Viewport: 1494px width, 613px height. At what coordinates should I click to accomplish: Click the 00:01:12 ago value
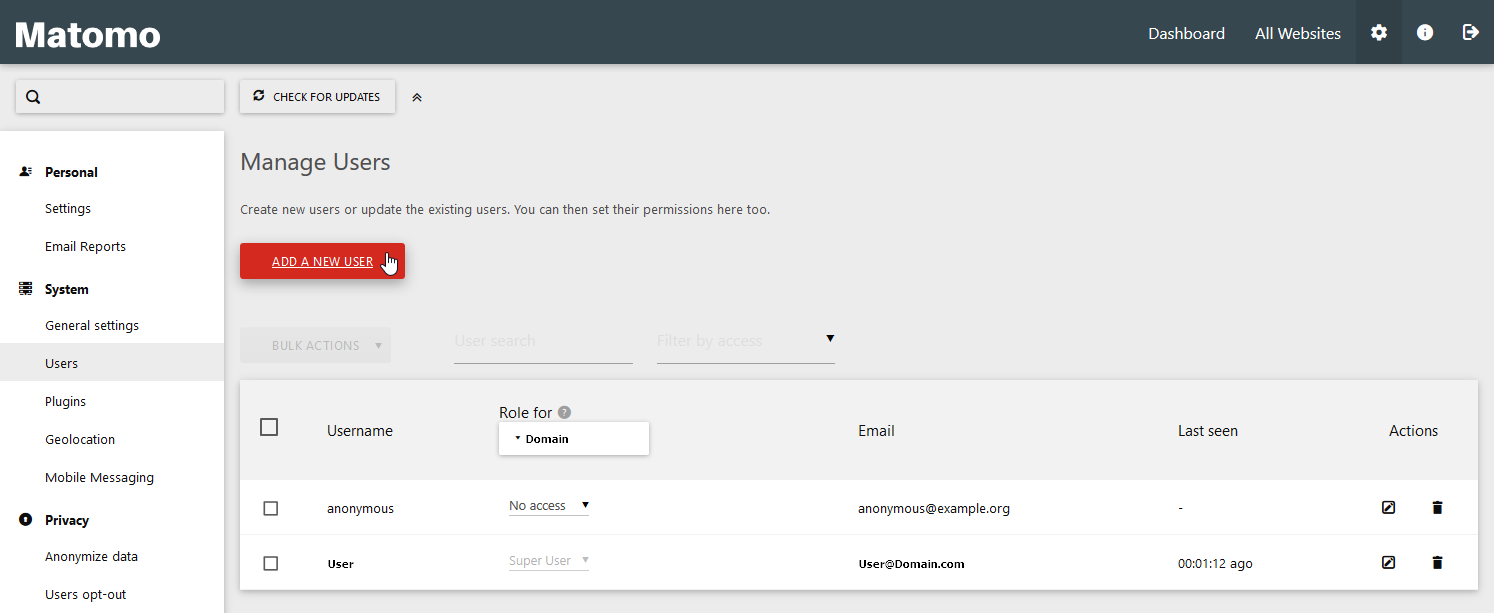tap(1215, 564)
